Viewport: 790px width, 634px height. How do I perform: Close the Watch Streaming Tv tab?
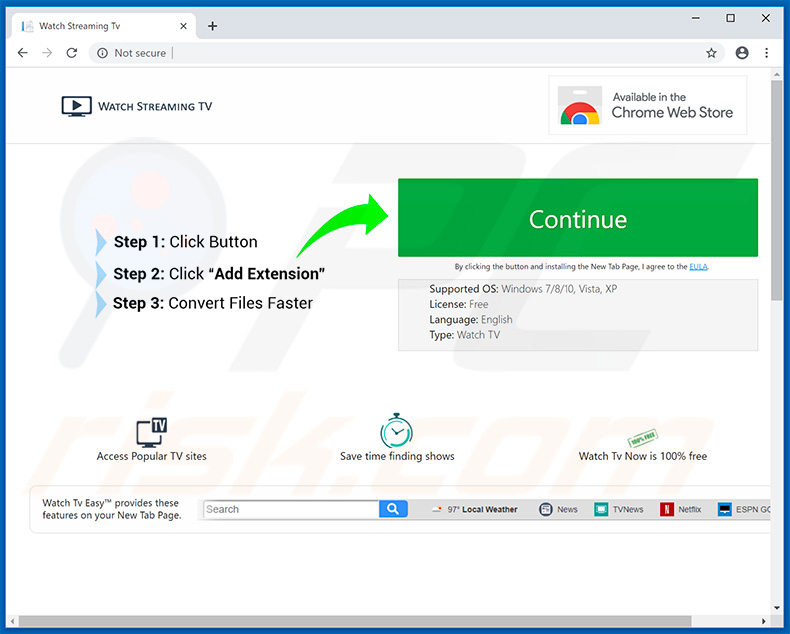pyautogui.click(x=183, y=26)
